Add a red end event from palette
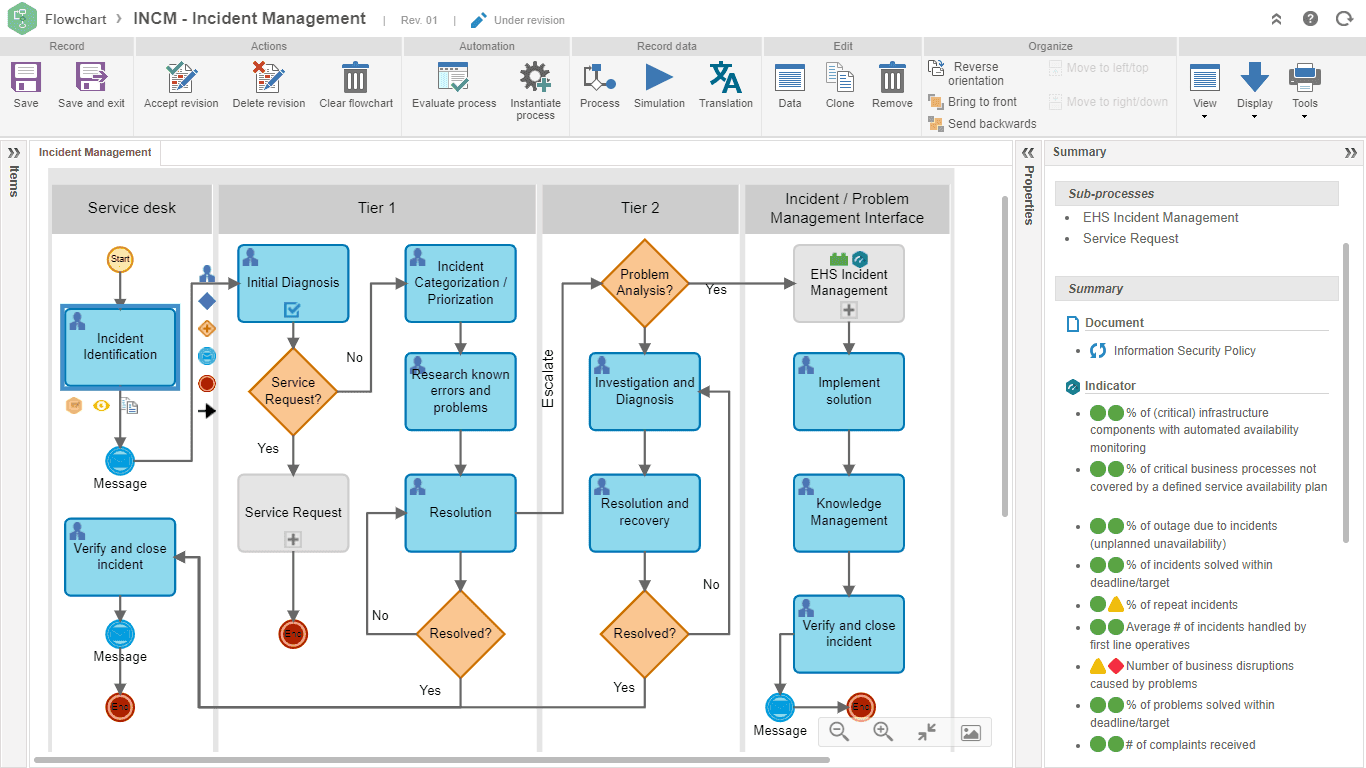Viewport: 1366px width, 768px height. (x=207, y=383)
